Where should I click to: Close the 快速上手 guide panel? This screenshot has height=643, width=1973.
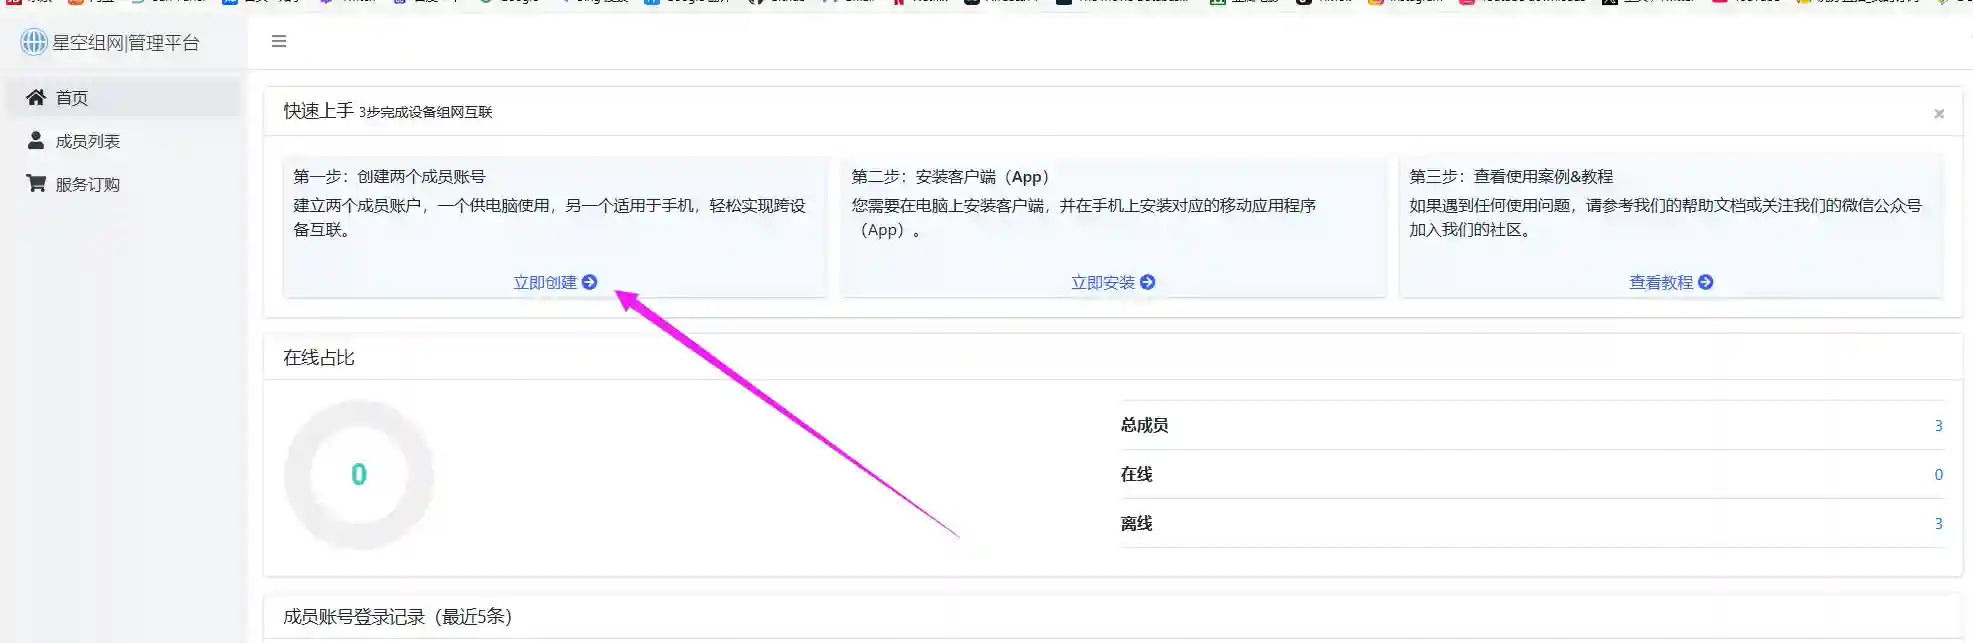click(x=1938, y=114)
